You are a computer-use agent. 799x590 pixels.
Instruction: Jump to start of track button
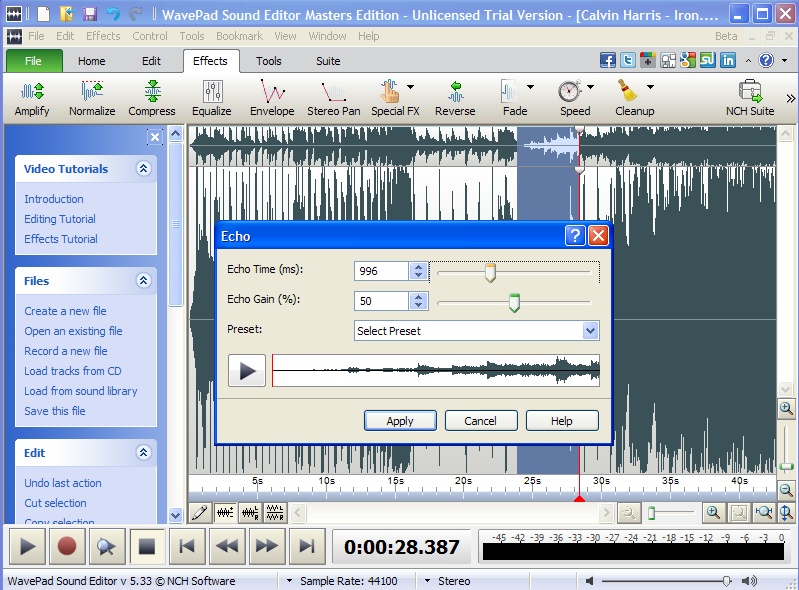click(187, 546)
